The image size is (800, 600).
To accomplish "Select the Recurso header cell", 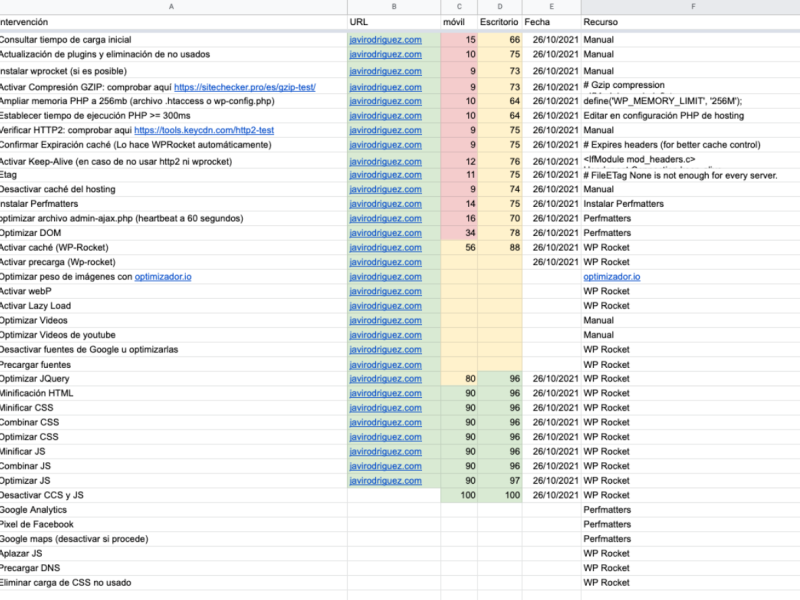I will click(x=691, y=22).
